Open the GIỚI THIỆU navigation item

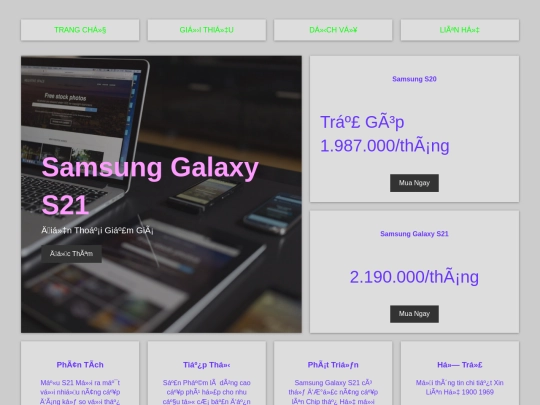pos(207,30)
